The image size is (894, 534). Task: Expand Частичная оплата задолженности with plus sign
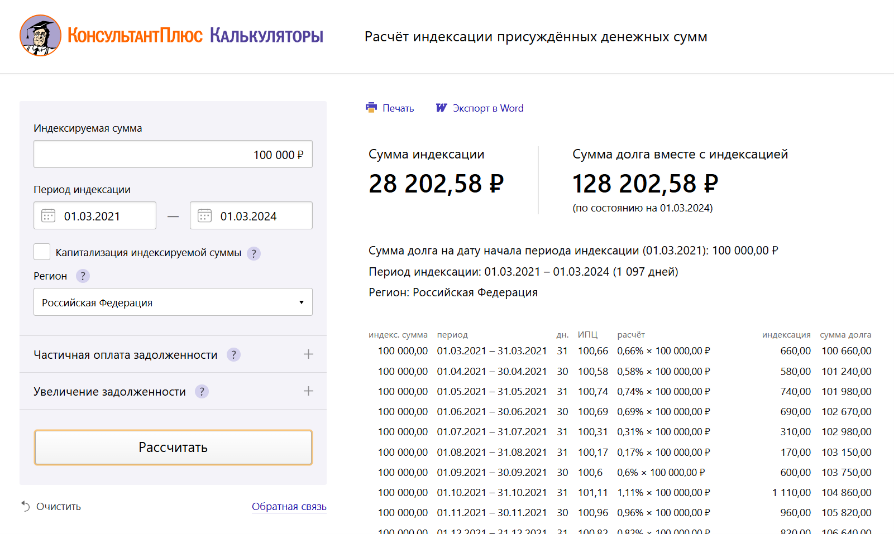click(308, 354)
